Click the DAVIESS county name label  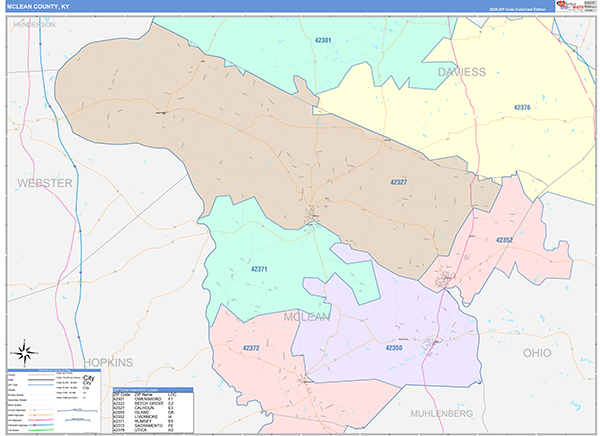[461, 72]
